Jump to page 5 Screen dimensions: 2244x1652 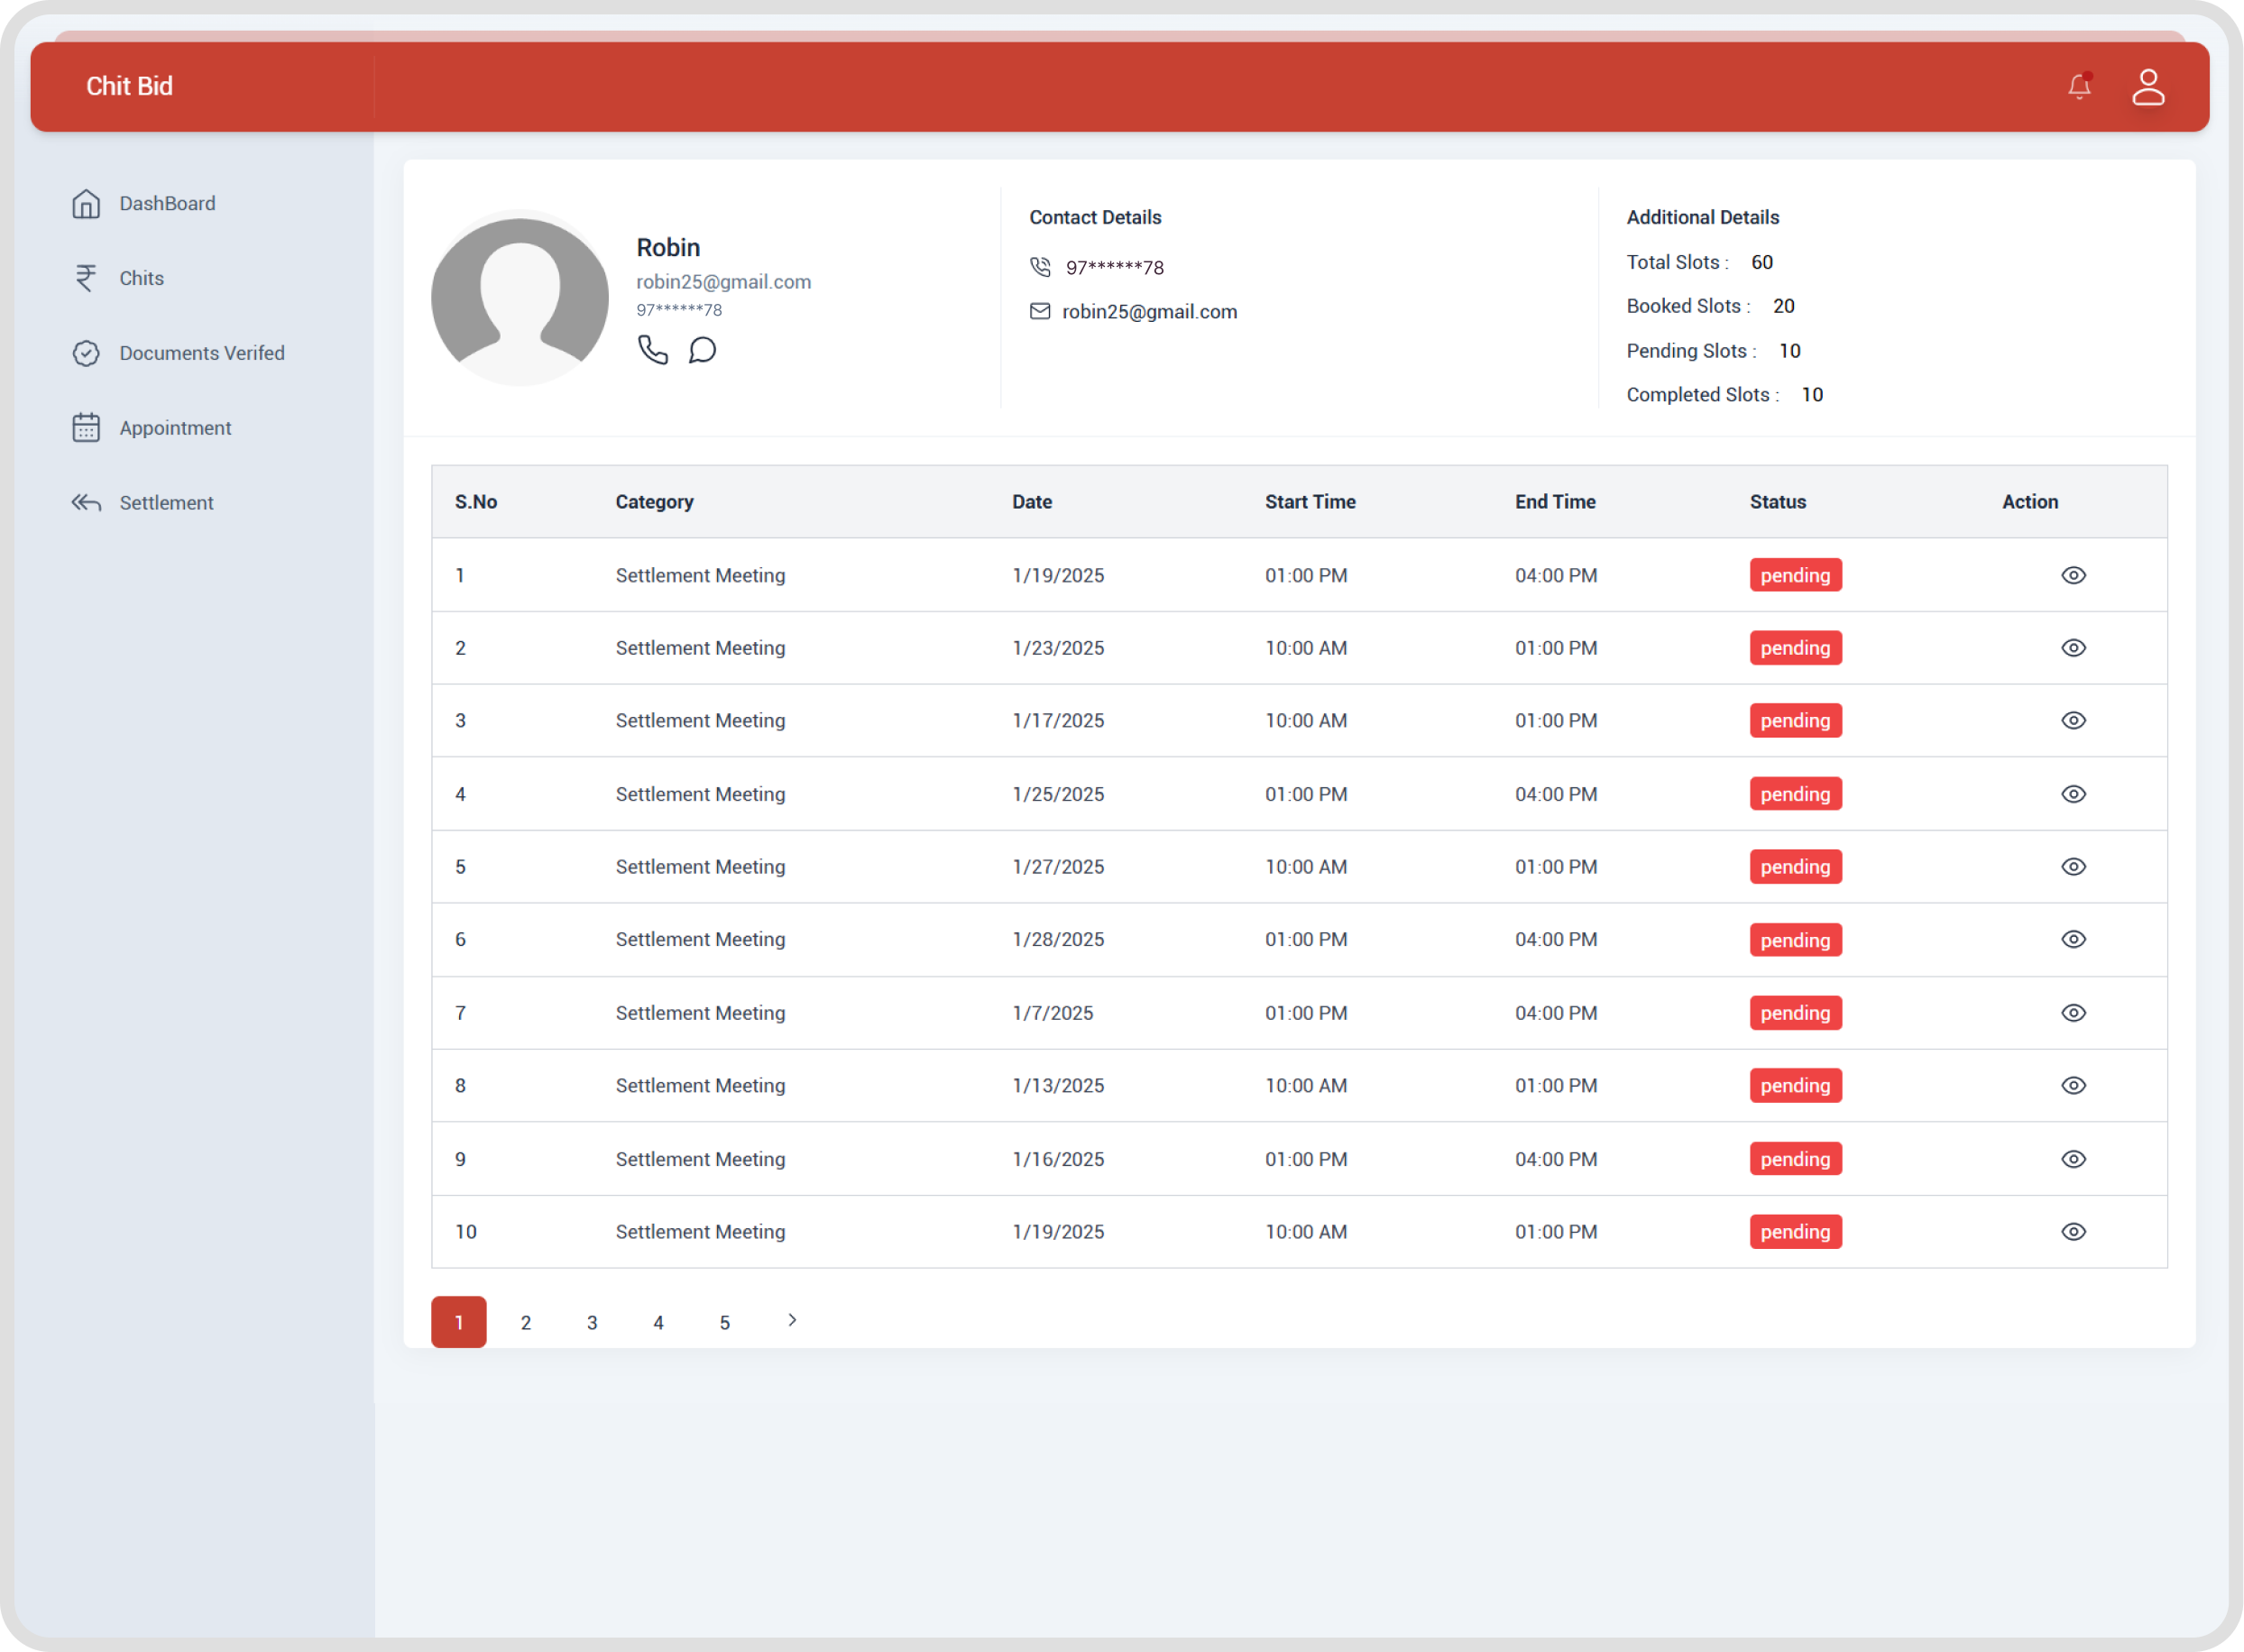[725, 1322]
